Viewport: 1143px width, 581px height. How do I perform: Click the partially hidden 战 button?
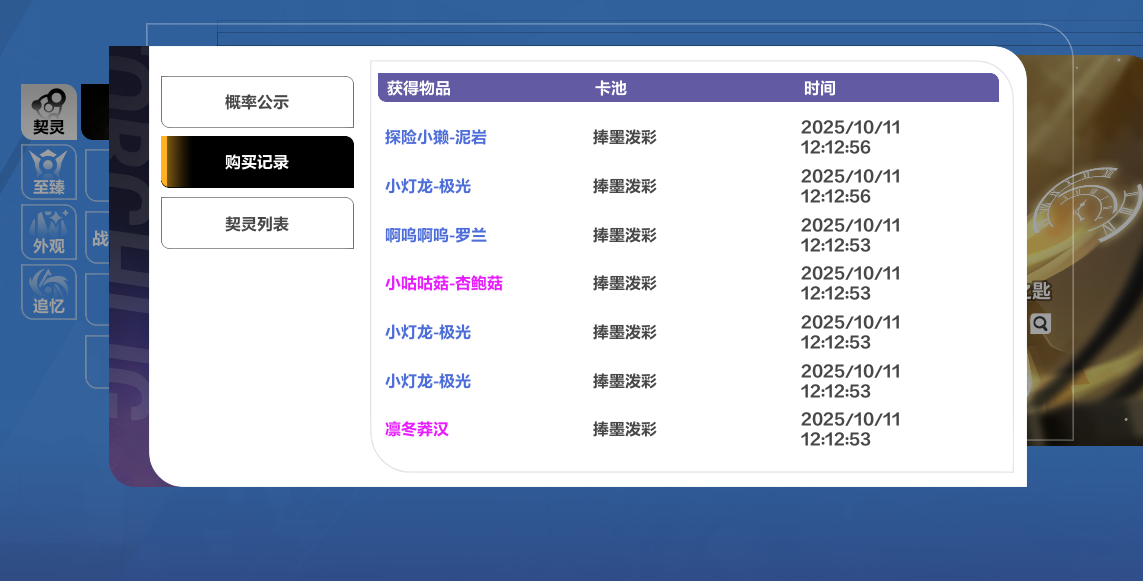tap(99, 238)
